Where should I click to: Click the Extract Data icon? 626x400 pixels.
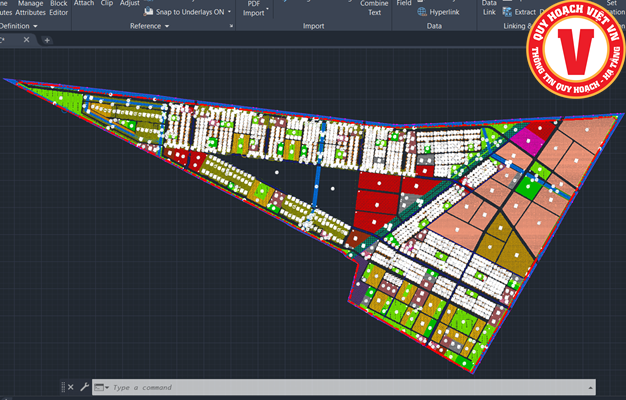(506, 12)
